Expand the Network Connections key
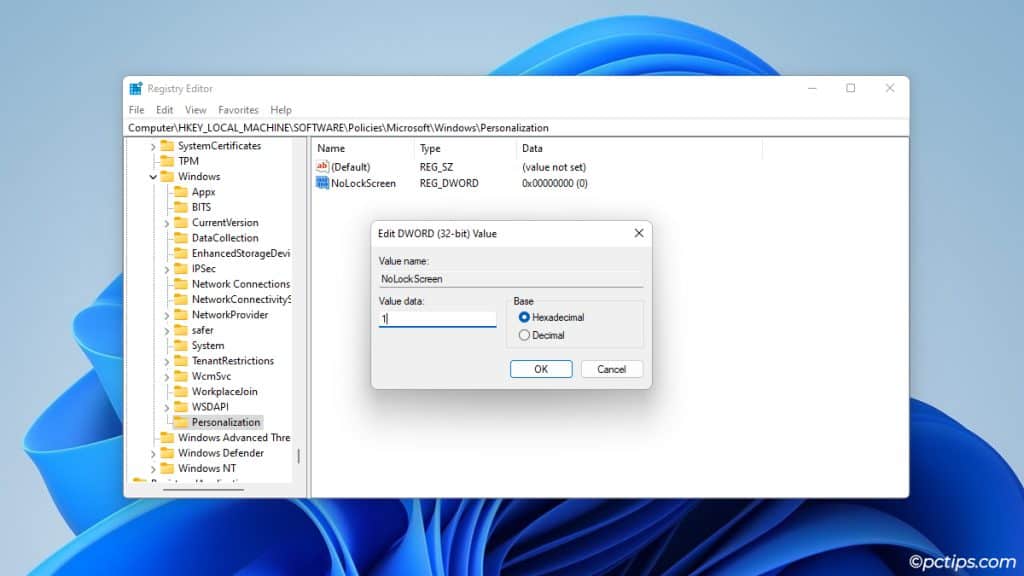1024x576 pixels. tap(167, 284)
